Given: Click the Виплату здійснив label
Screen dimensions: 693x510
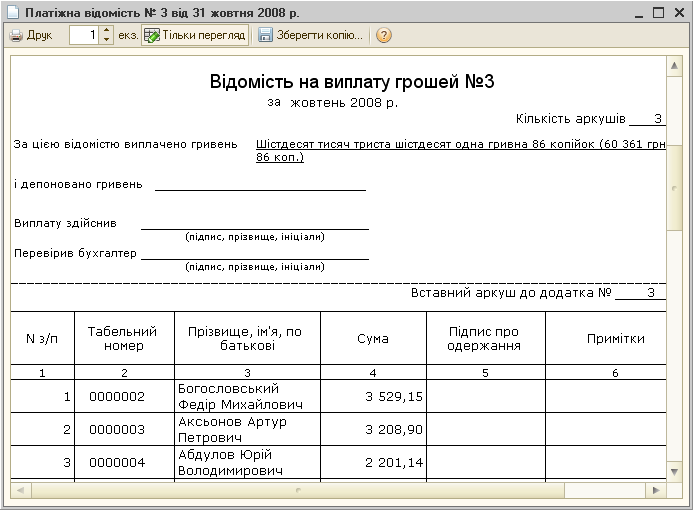Looking at the screenshot, I should point(65,223).
